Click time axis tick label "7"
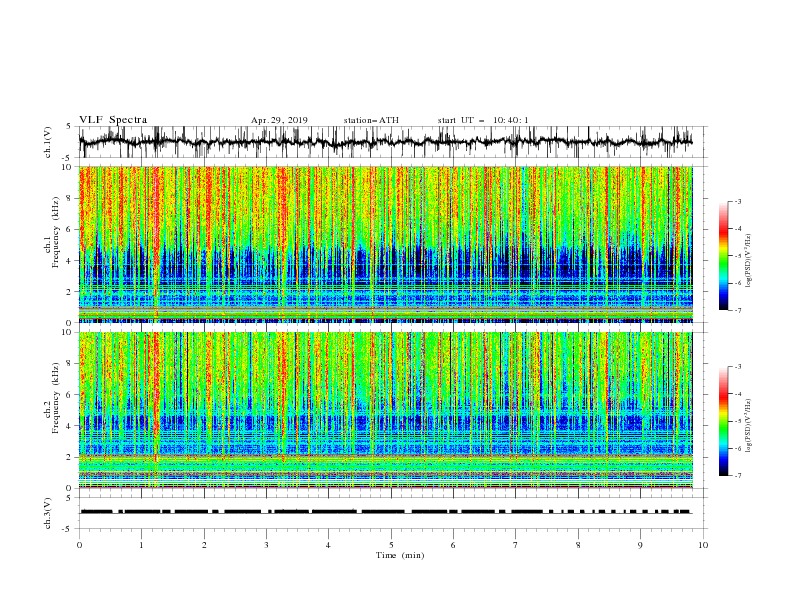 point(516,545)
